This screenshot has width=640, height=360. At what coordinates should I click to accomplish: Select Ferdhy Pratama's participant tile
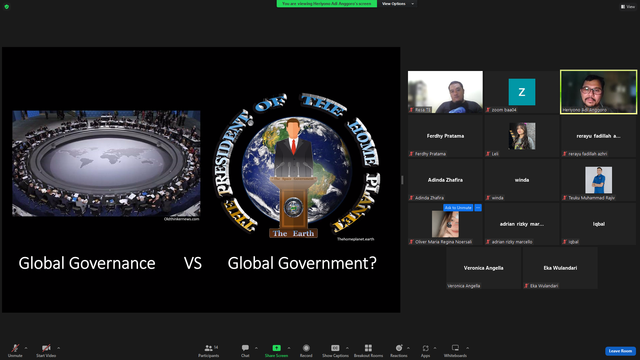pyautogui.click(x=445, y=136)
